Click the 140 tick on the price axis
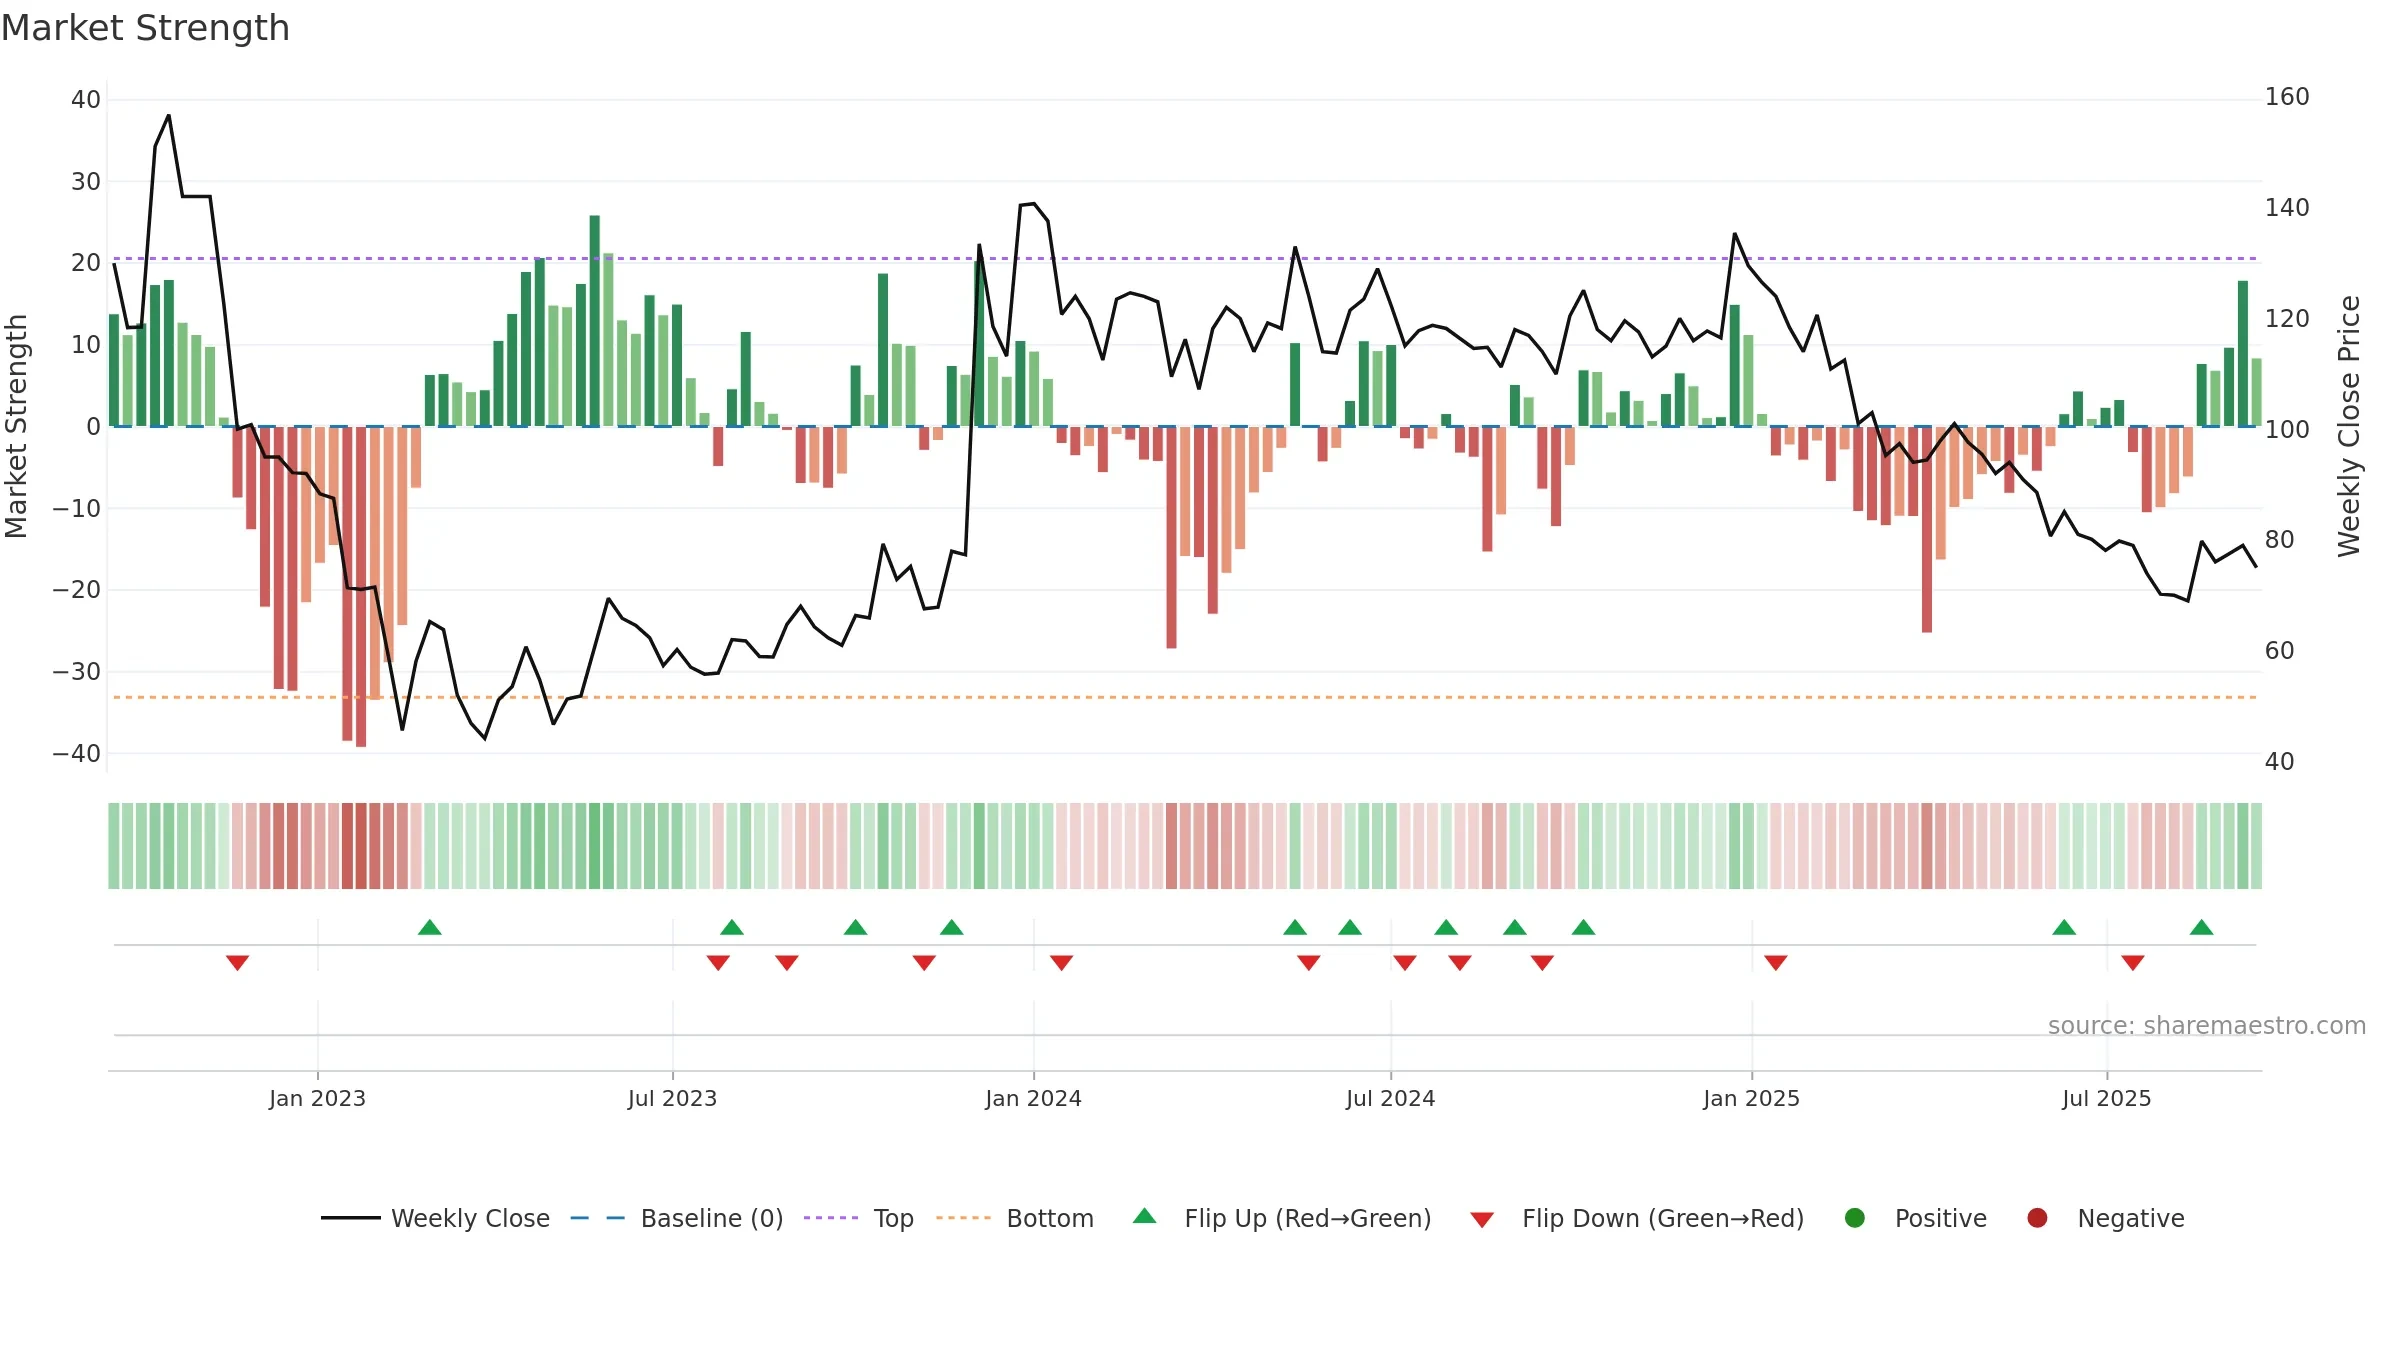 (2287, 208)
